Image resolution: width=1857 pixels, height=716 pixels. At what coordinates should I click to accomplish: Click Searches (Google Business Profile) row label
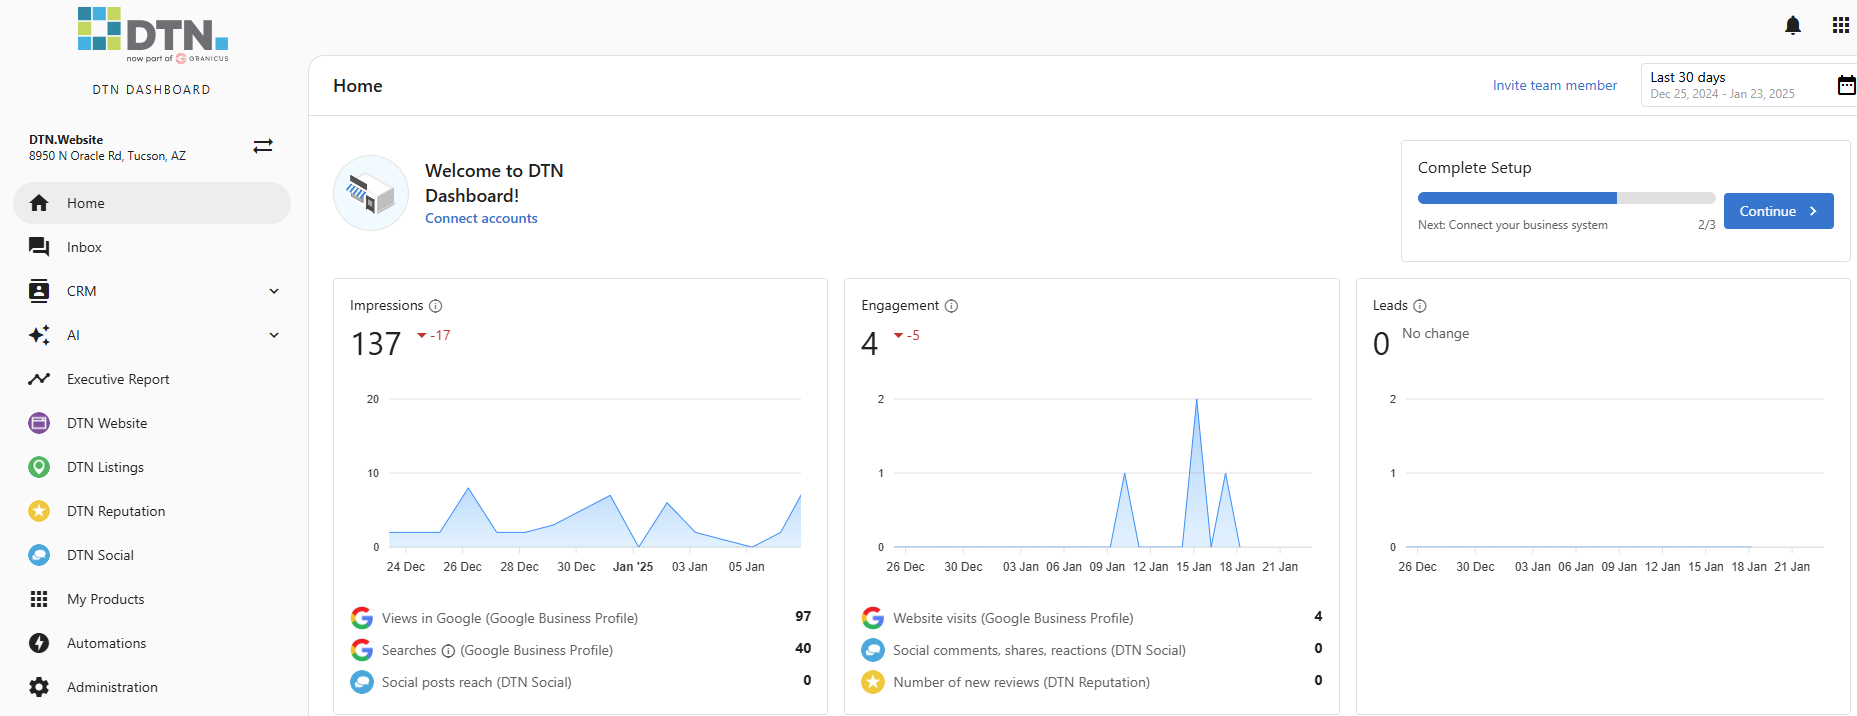[497, 650]
